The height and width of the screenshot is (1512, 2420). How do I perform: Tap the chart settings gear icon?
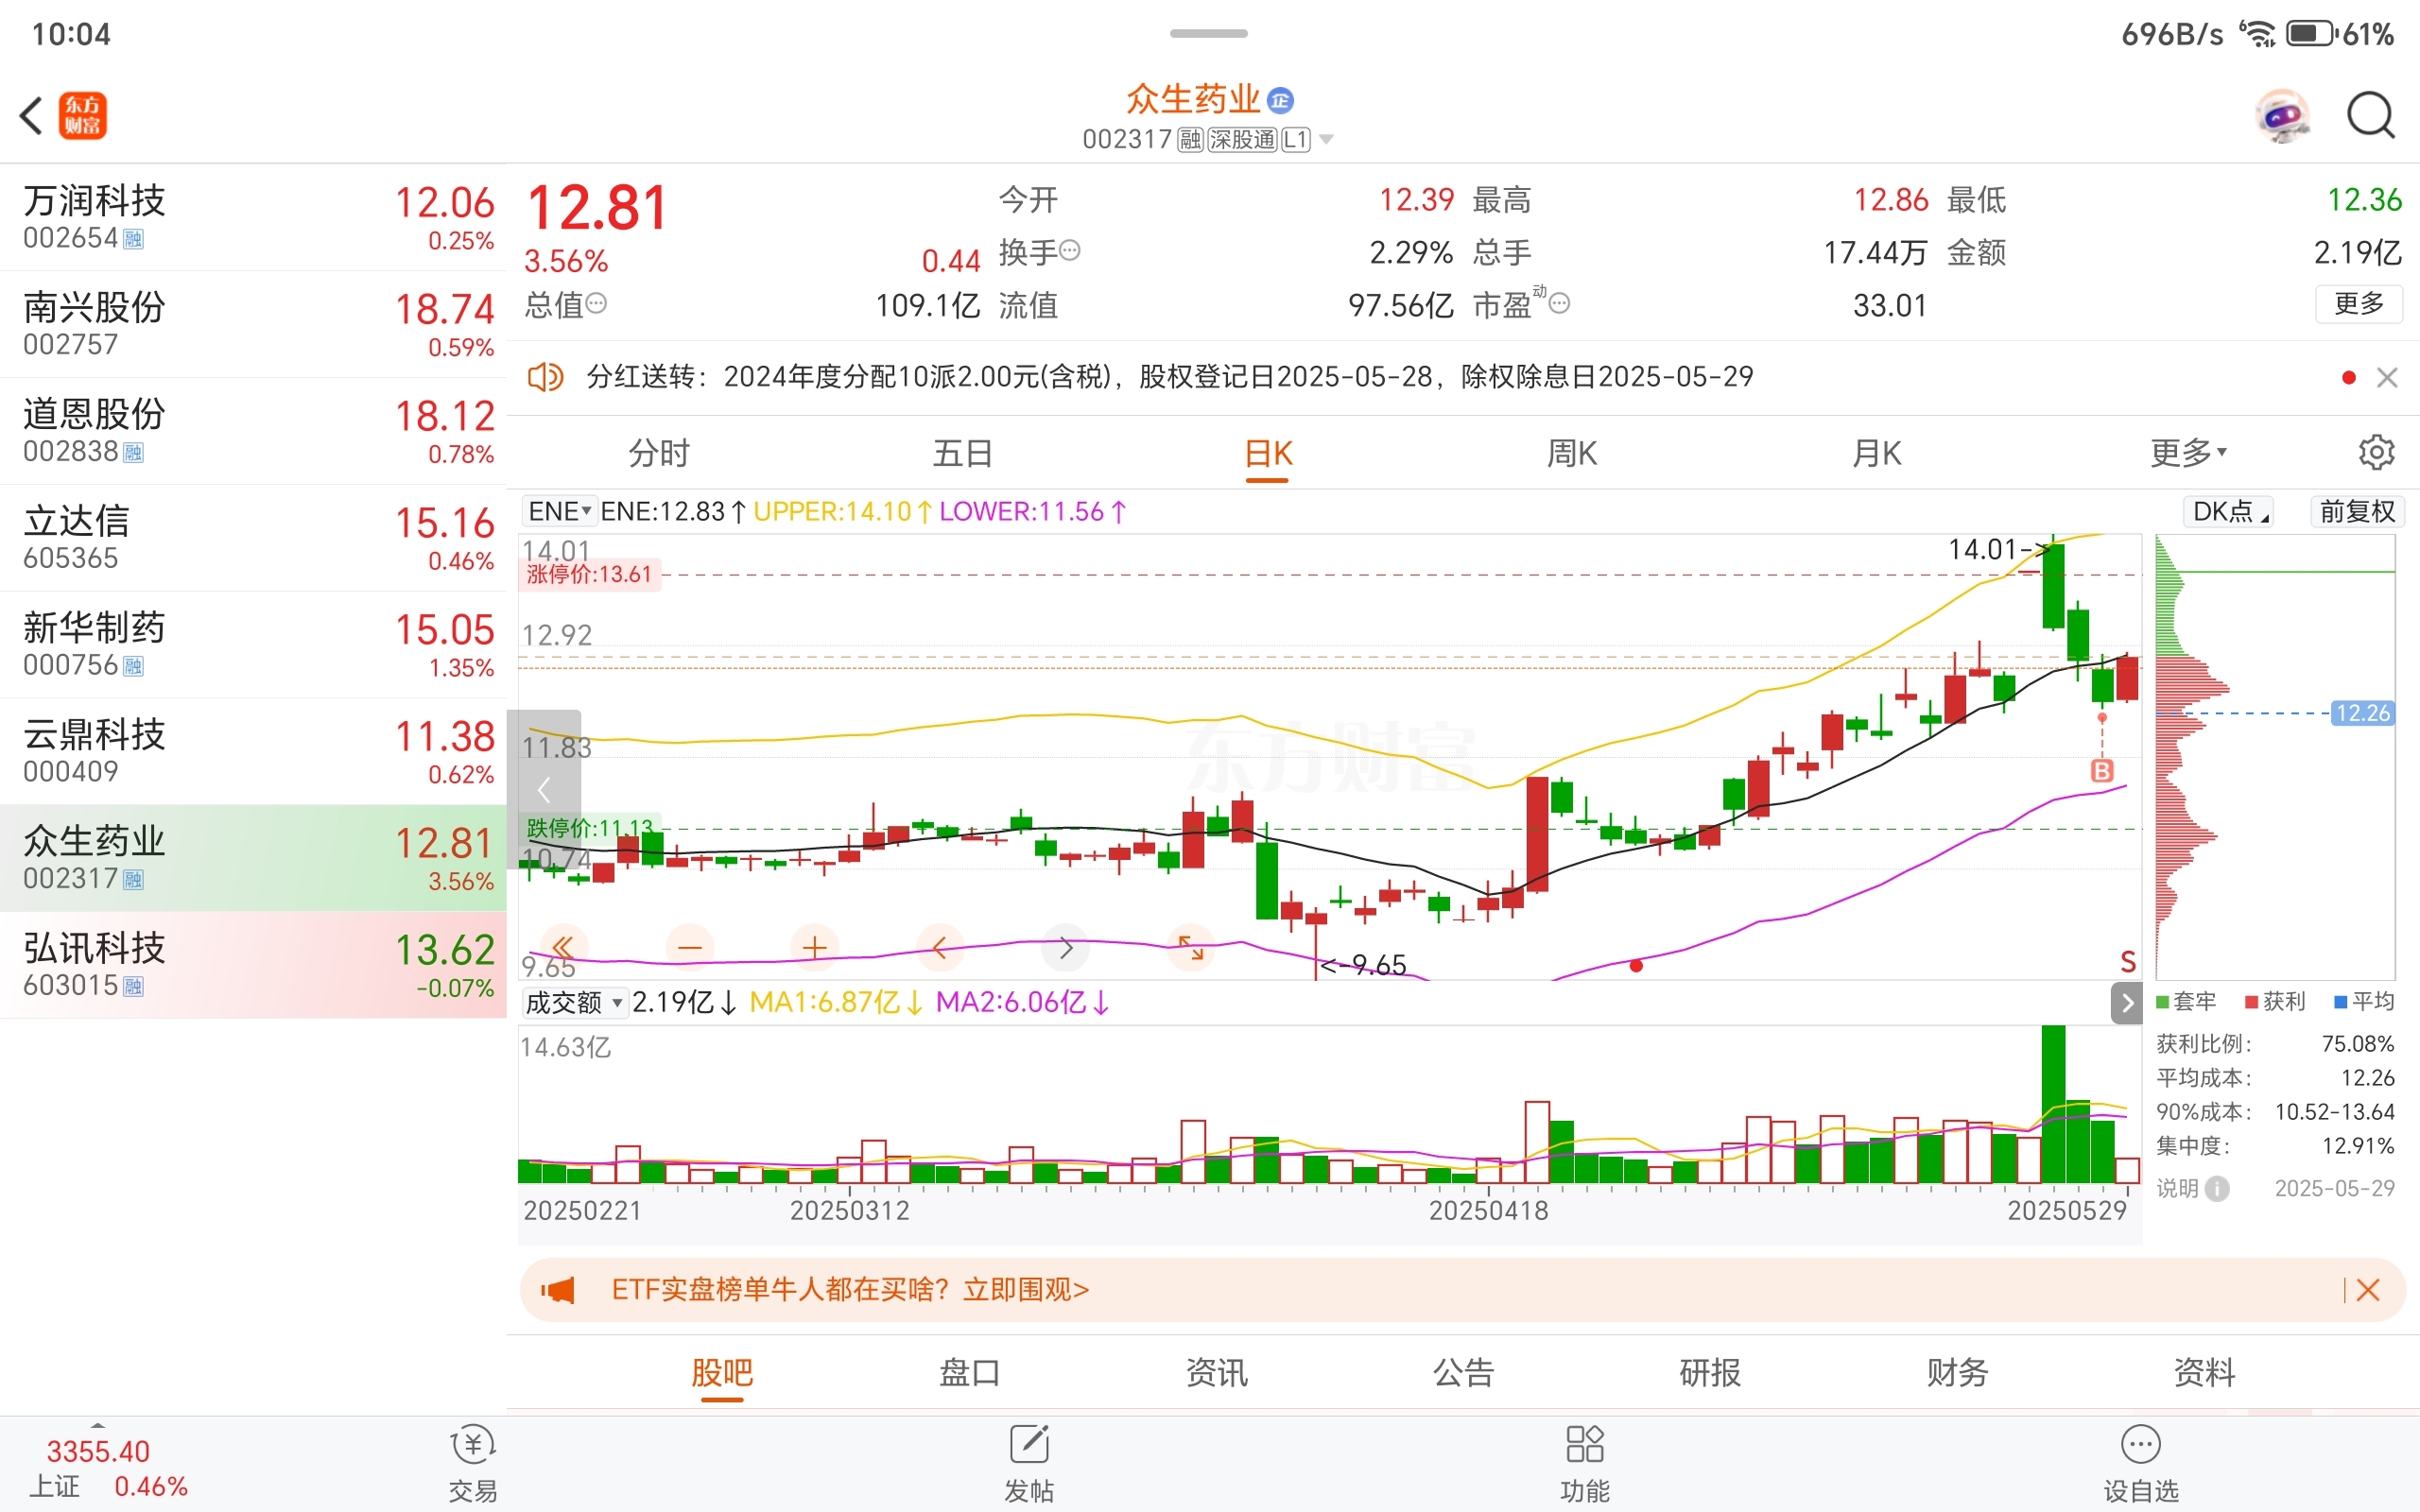click(2376, 452)
